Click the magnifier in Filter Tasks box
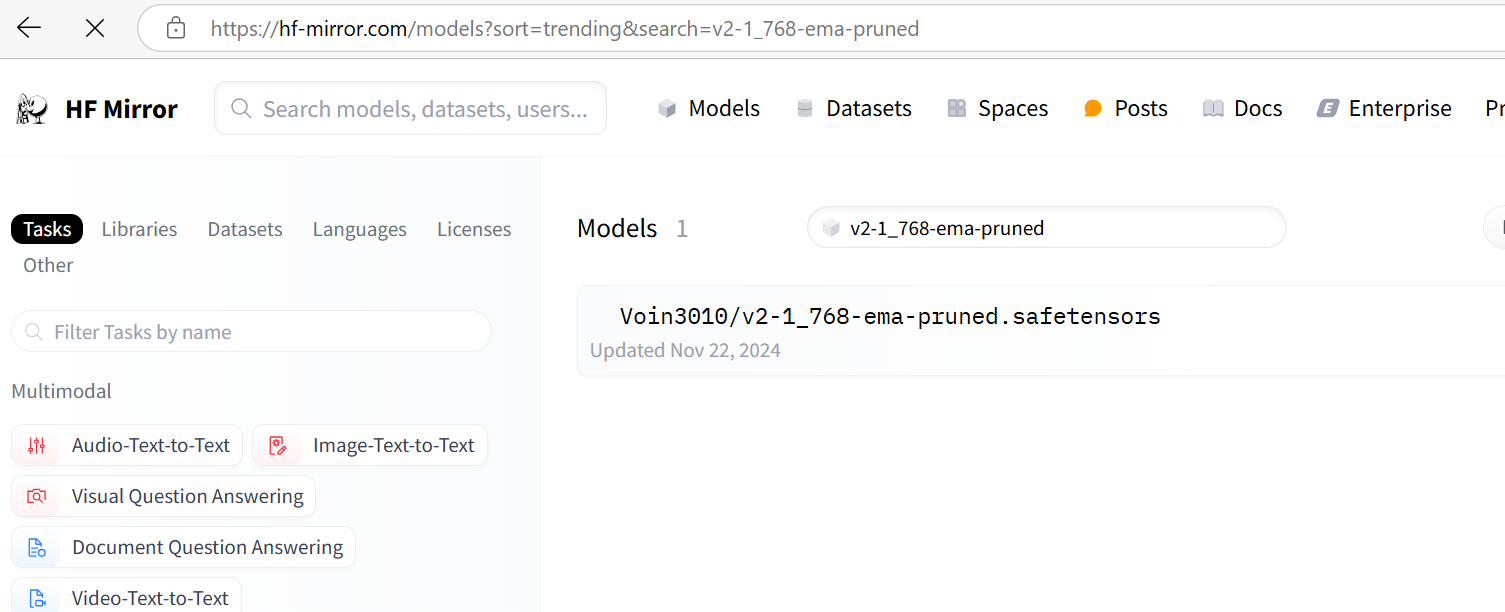Viewport: 1505px width, 612px height. pyautogui.click(x=33, y=331)
